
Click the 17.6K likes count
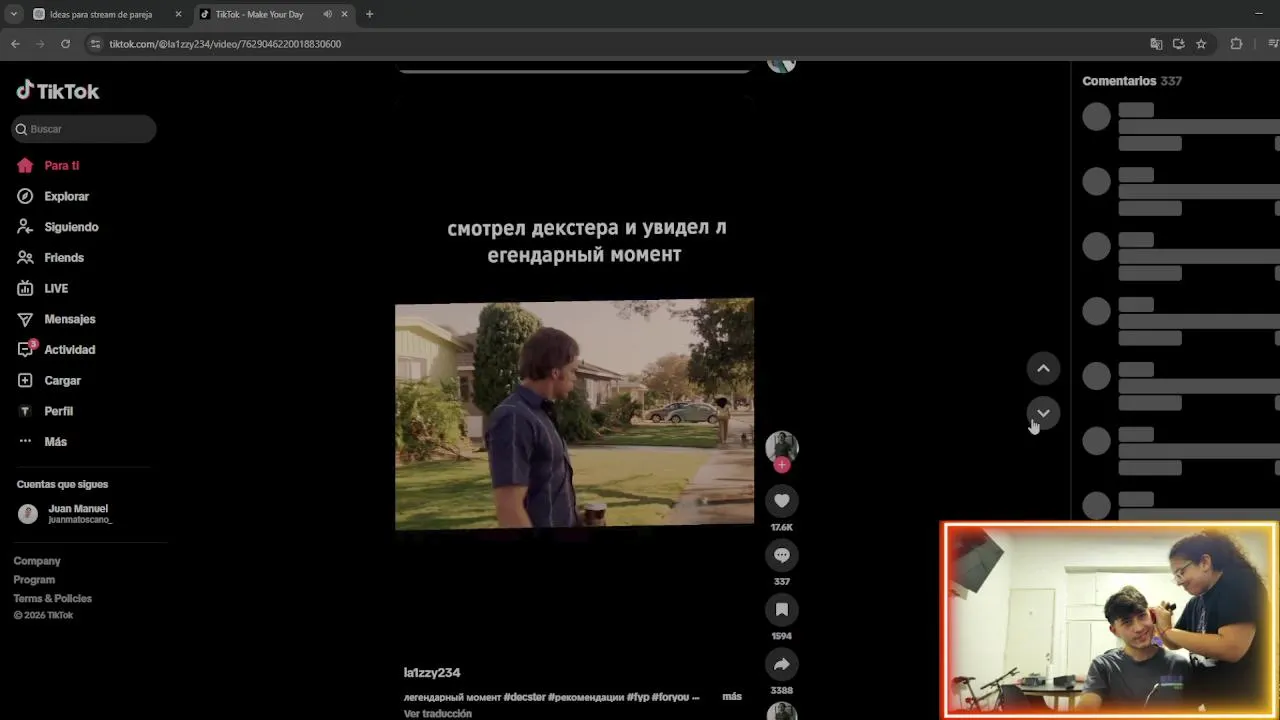(782, 527)
